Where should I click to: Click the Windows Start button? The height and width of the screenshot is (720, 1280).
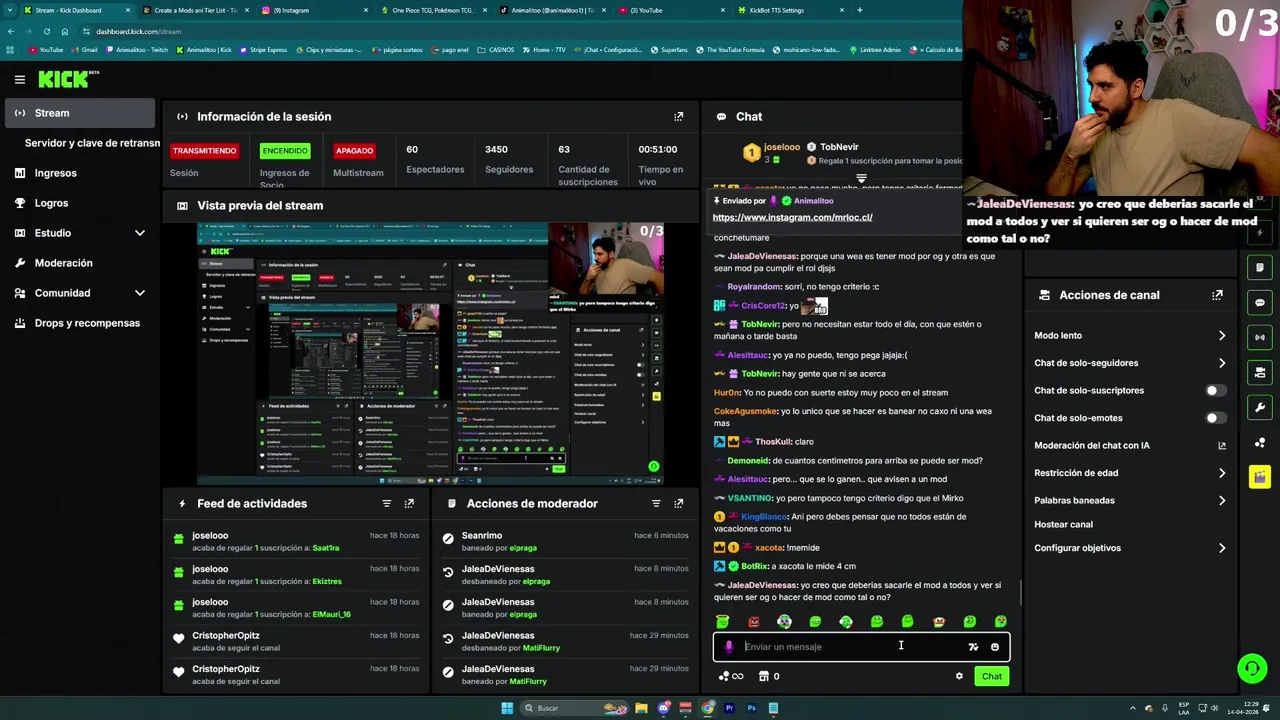(507, 708)
